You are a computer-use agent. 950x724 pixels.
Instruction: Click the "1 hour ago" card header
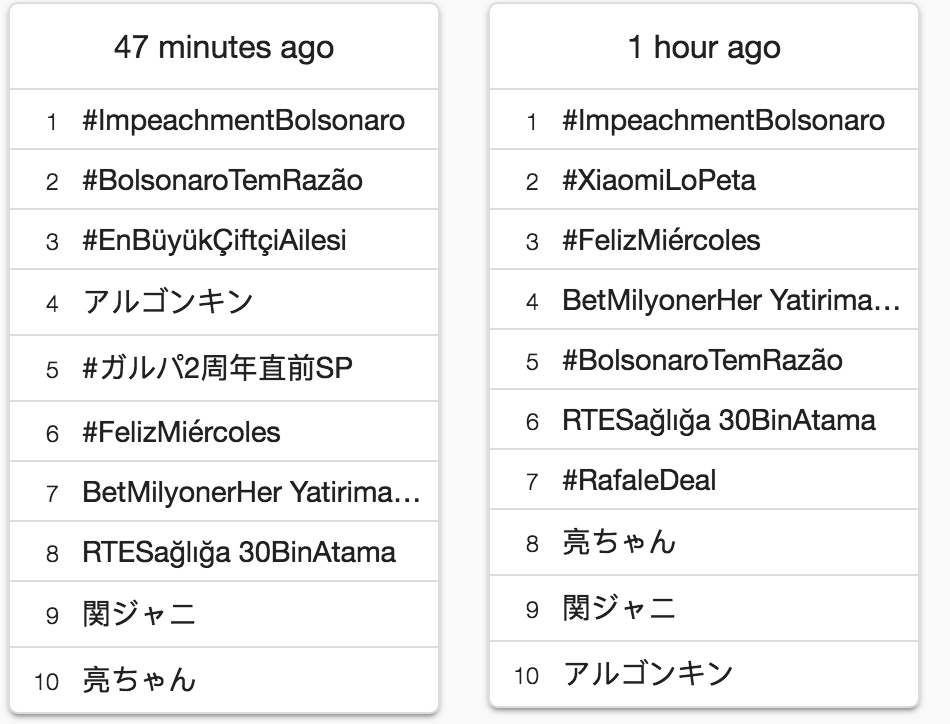(x=704, y=47)
